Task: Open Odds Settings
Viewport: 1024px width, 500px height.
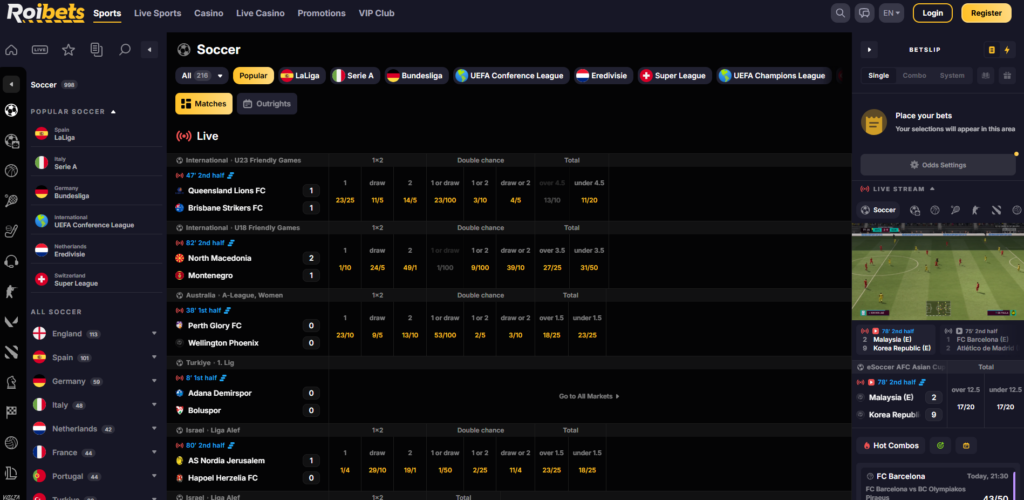Action: [x=938, y=165]
